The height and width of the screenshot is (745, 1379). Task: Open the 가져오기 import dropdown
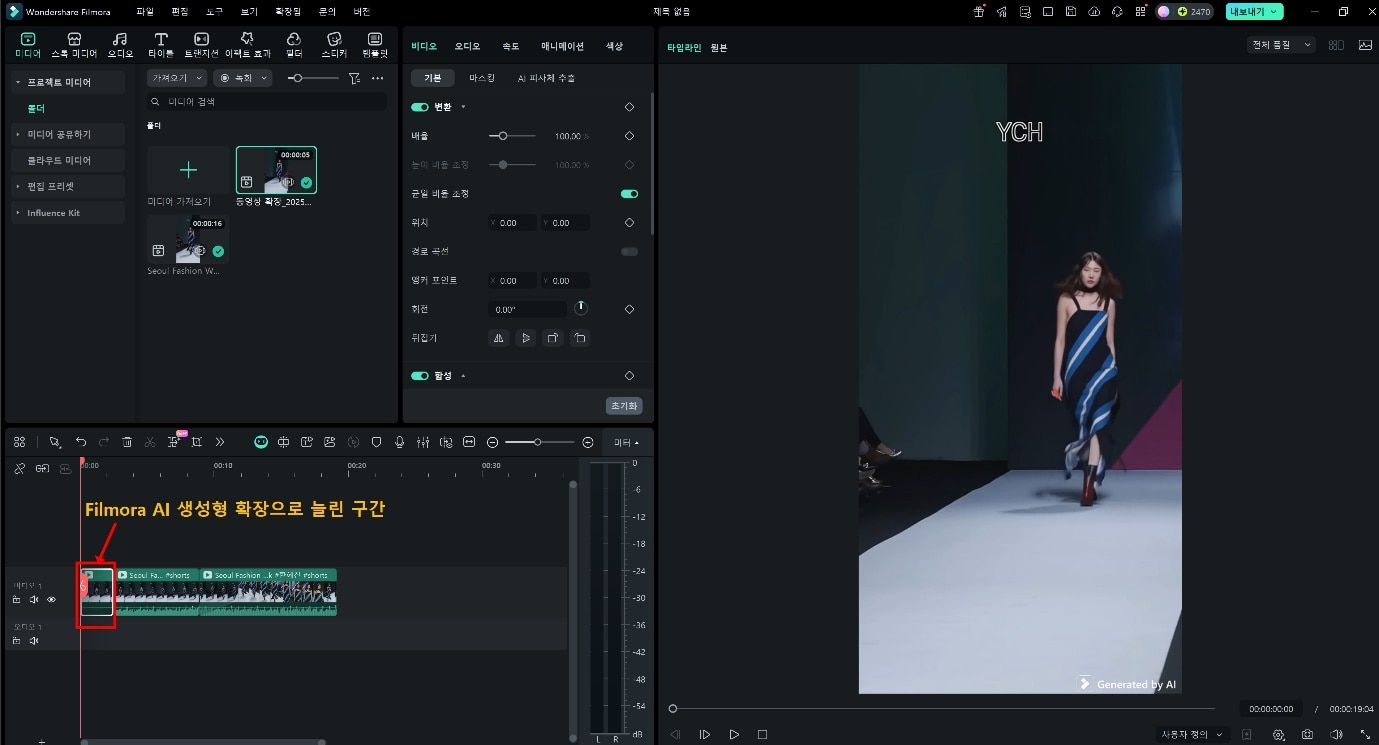click(176, 78)
